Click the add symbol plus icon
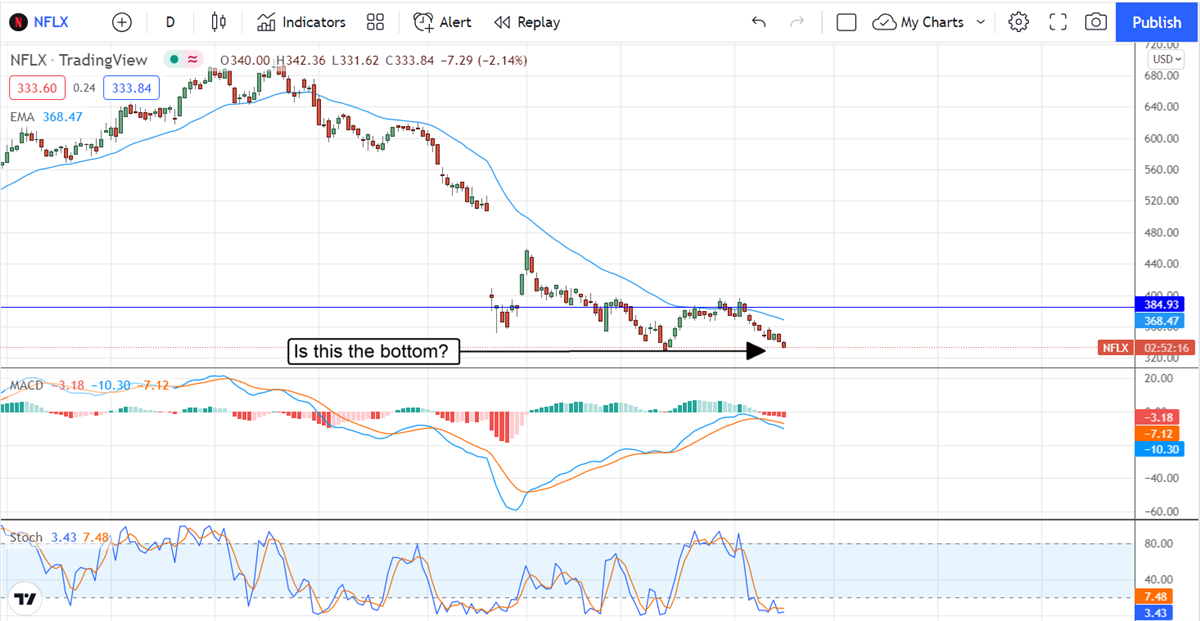 coord(121,22)
